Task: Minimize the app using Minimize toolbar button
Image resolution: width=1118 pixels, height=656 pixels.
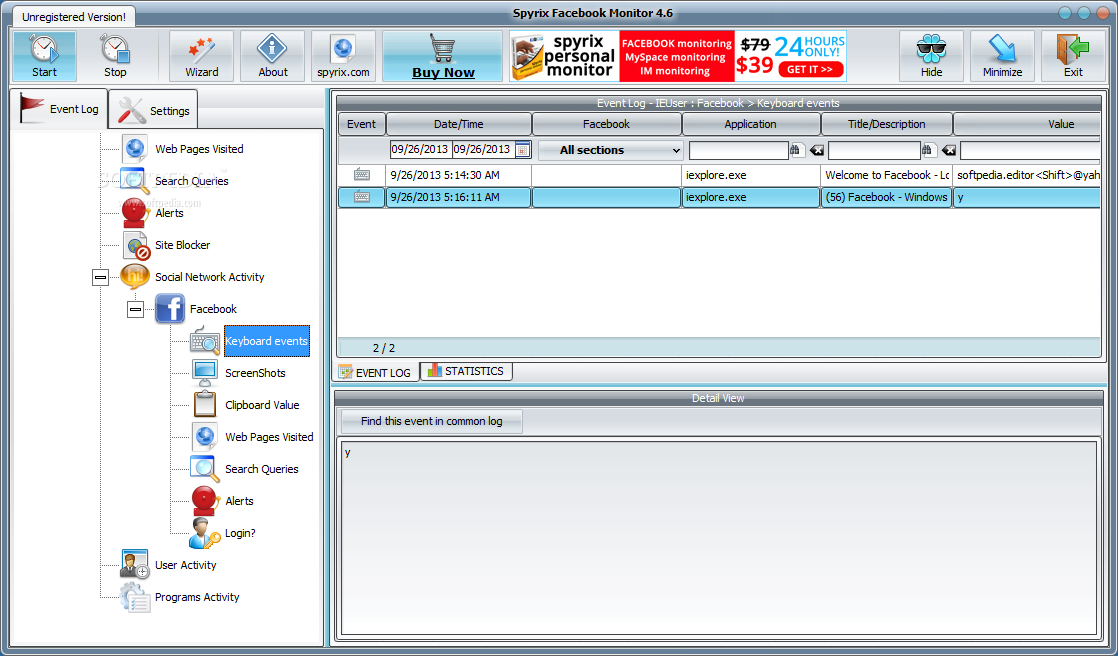Action: click(1002, 56)
